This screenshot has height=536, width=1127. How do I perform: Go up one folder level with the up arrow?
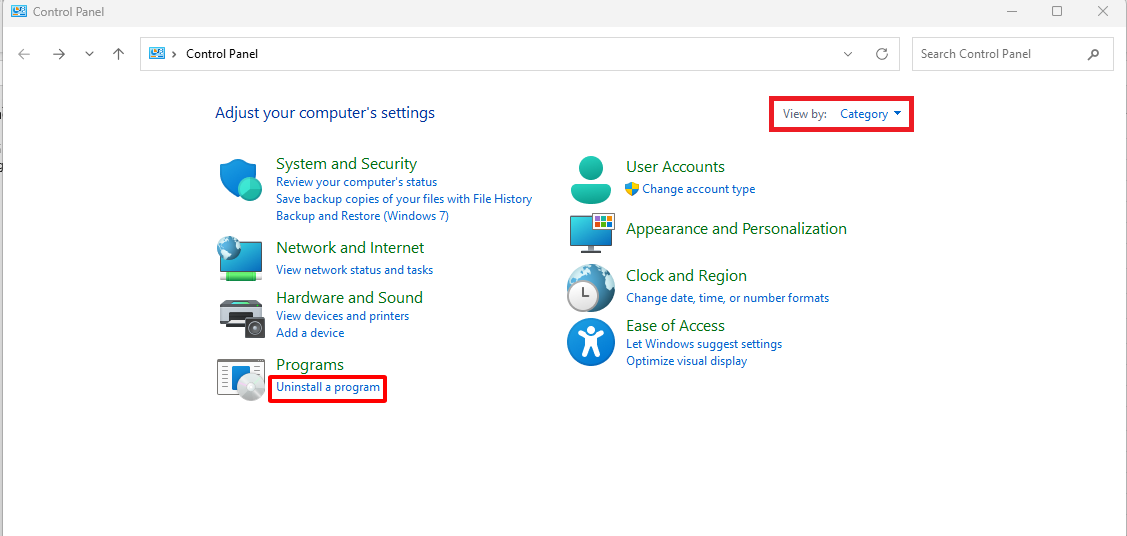coord(119,54)
